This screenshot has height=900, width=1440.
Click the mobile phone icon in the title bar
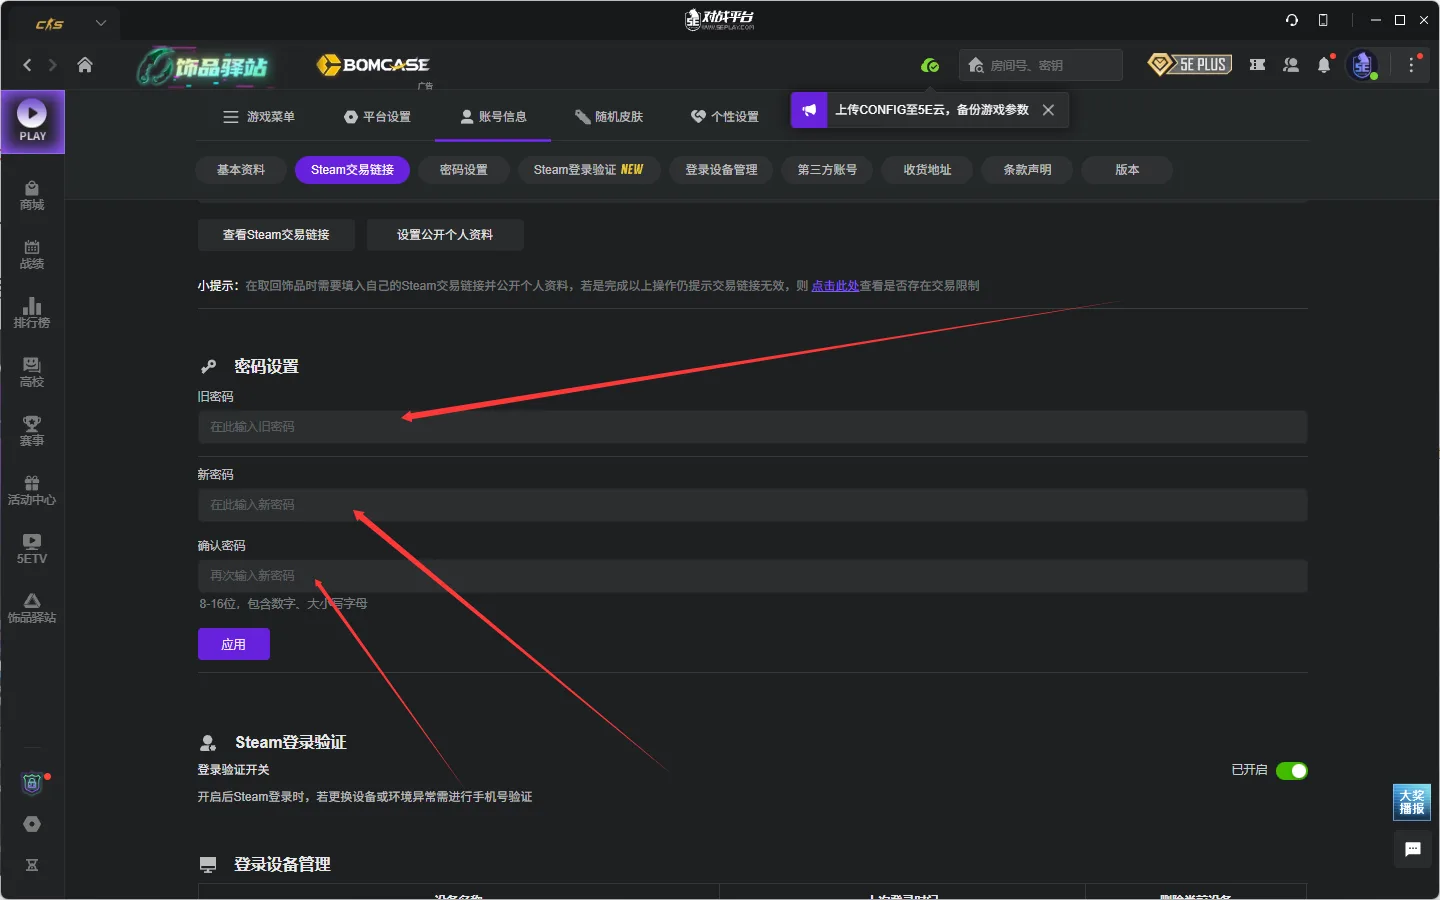(x=1323, y=20)
